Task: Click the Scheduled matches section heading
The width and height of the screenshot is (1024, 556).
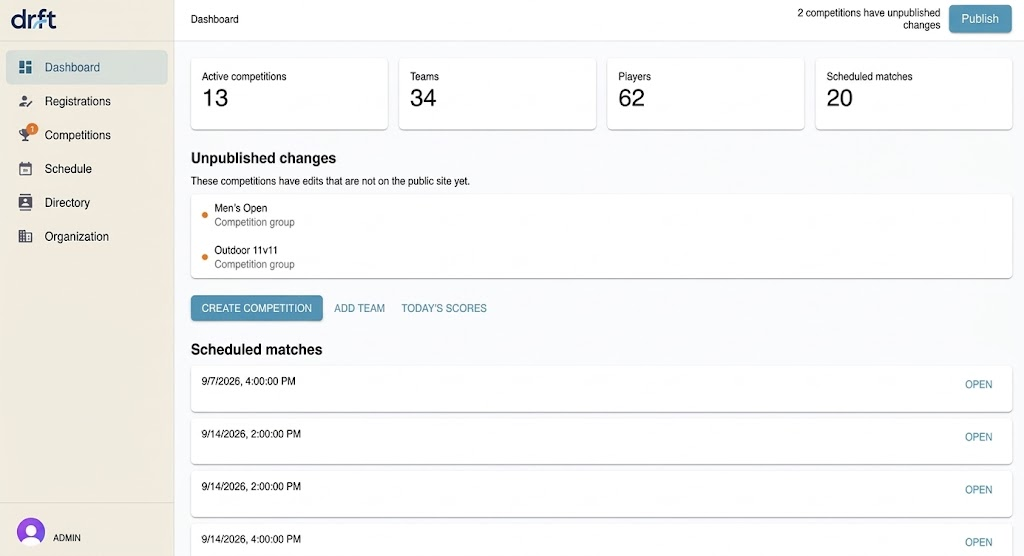Action: pos(257,350)
